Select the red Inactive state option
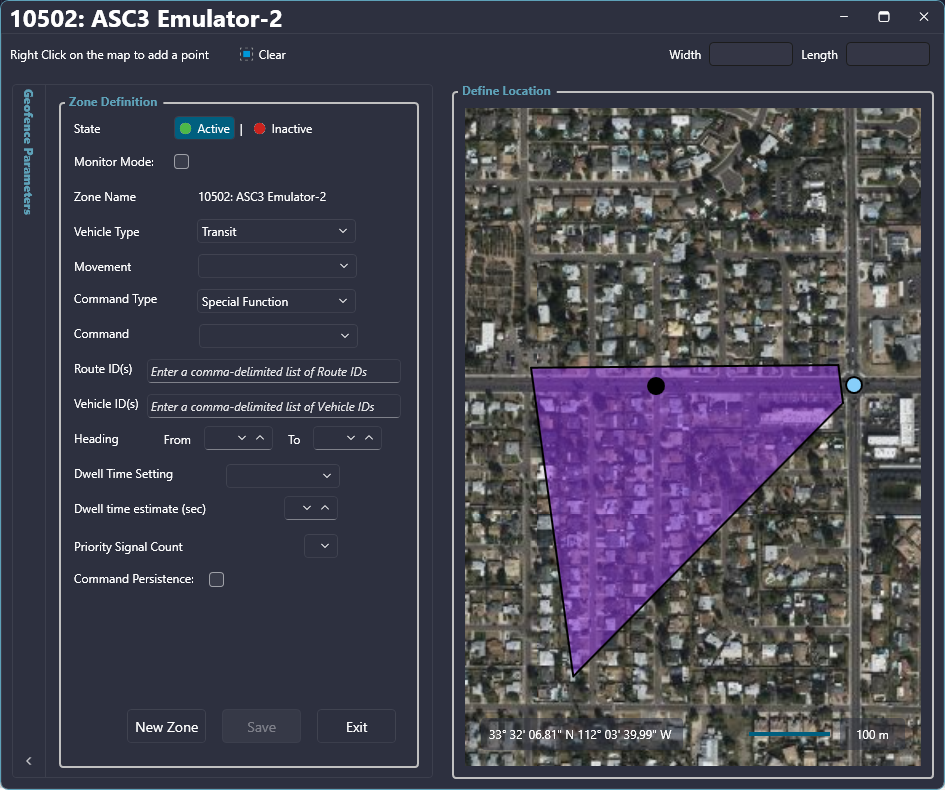This screenshot has width=945, height=790. 283,129
